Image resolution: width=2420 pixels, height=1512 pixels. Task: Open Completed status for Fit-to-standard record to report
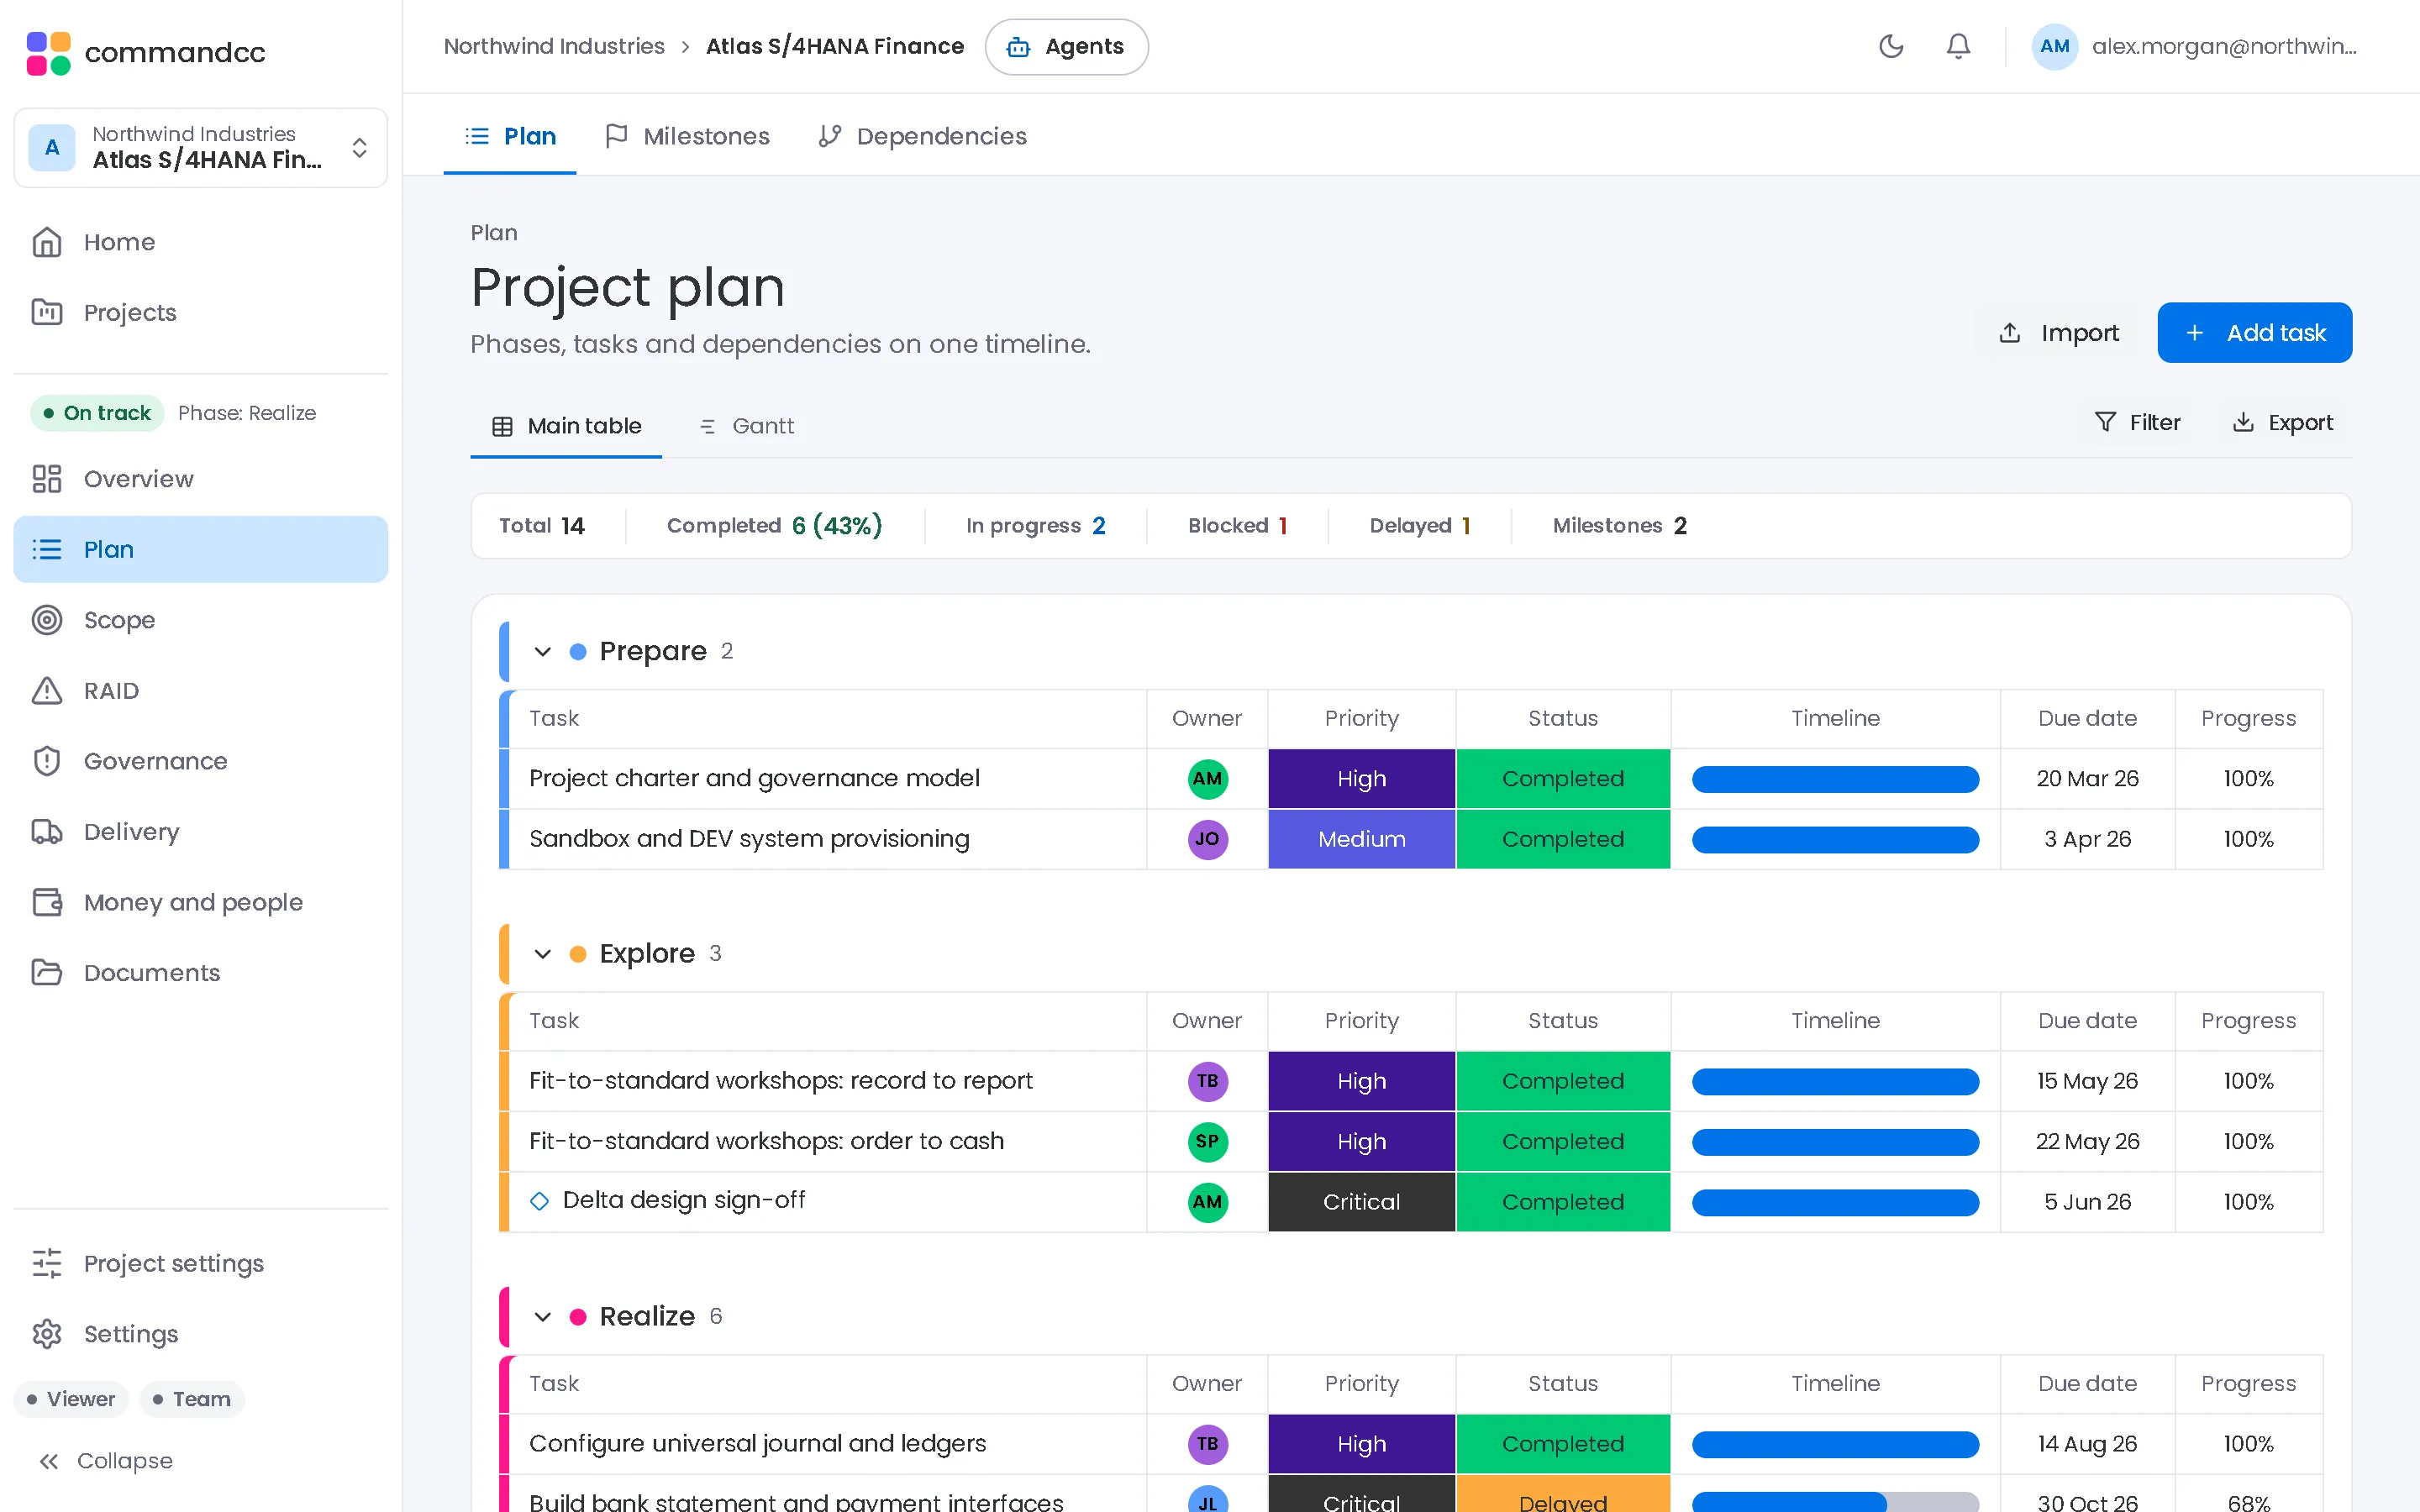tap(1563, 1081)
